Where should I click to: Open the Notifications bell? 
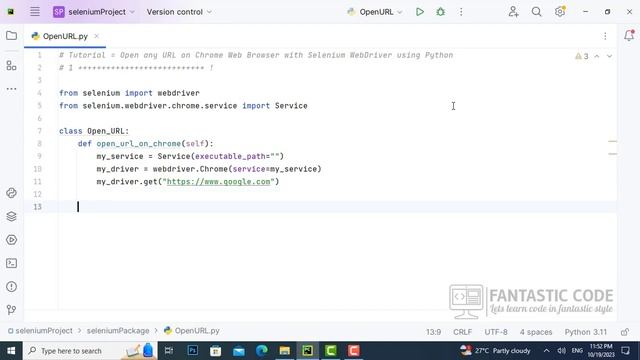[629, 36]
